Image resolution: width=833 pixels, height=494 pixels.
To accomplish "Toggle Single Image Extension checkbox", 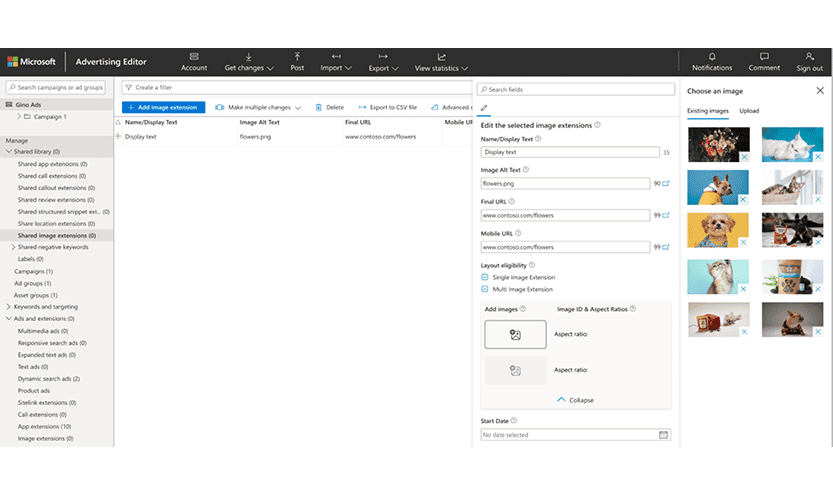I will tap(485, 277).
